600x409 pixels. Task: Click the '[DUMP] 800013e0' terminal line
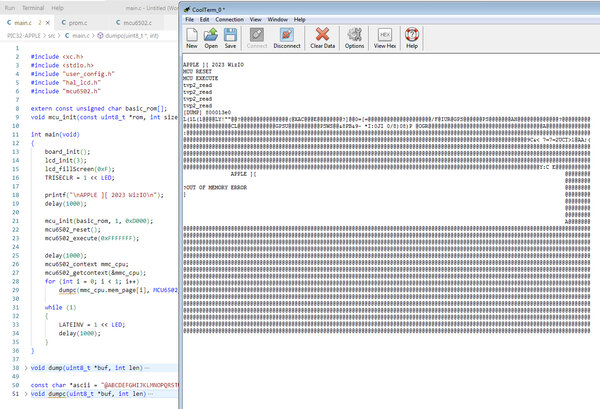[207, 112]
